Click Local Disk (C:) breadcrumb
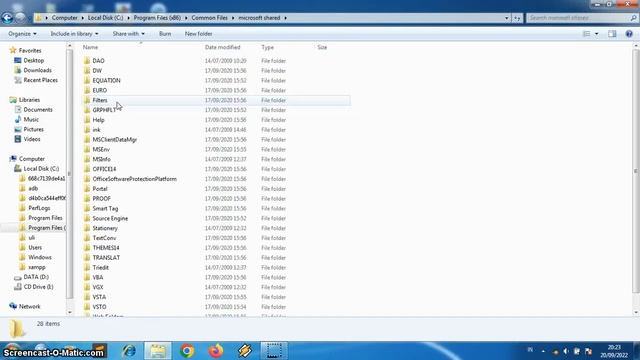Viewport: 640px width, 360px height. pyautogui.click(x=105, y=18)
